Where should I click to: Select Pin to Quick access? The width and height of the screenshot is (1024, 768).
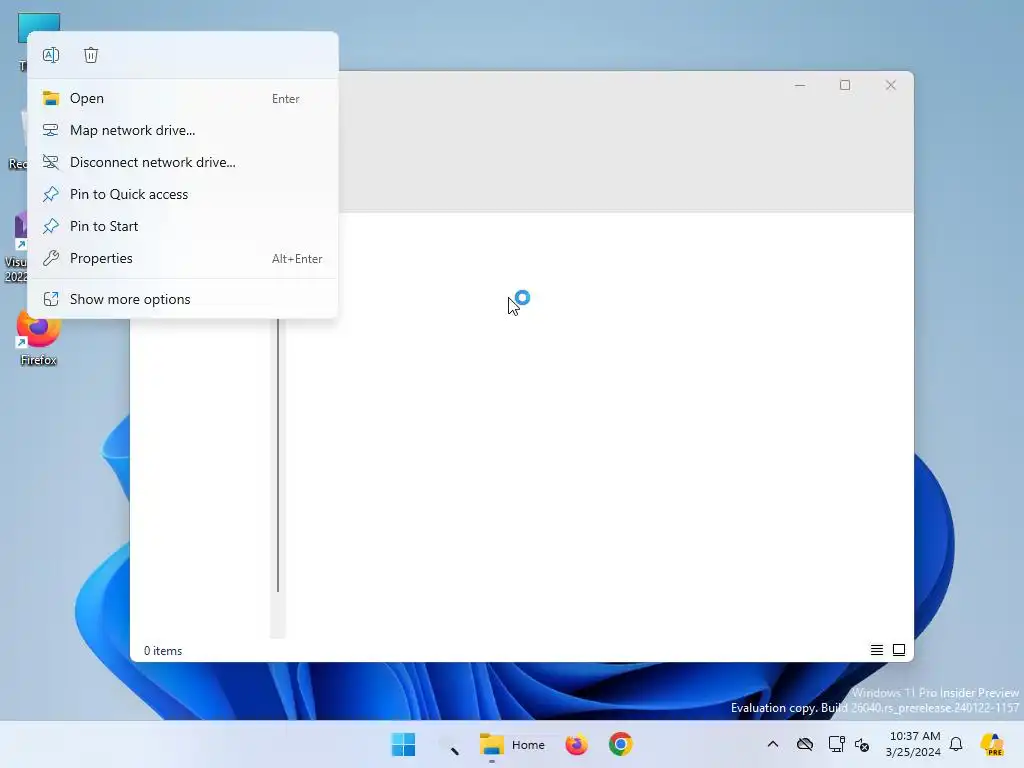pos(183,195)
